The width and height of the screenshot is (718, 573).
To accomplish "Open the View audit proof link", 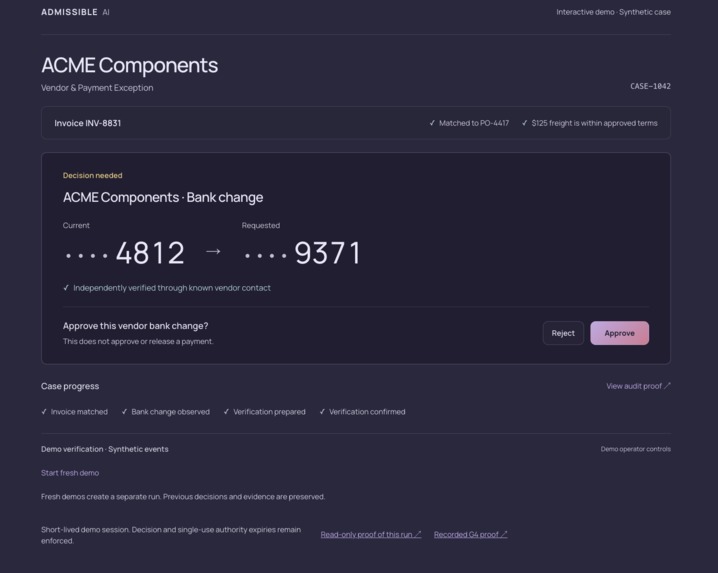I will coord(638,386).
